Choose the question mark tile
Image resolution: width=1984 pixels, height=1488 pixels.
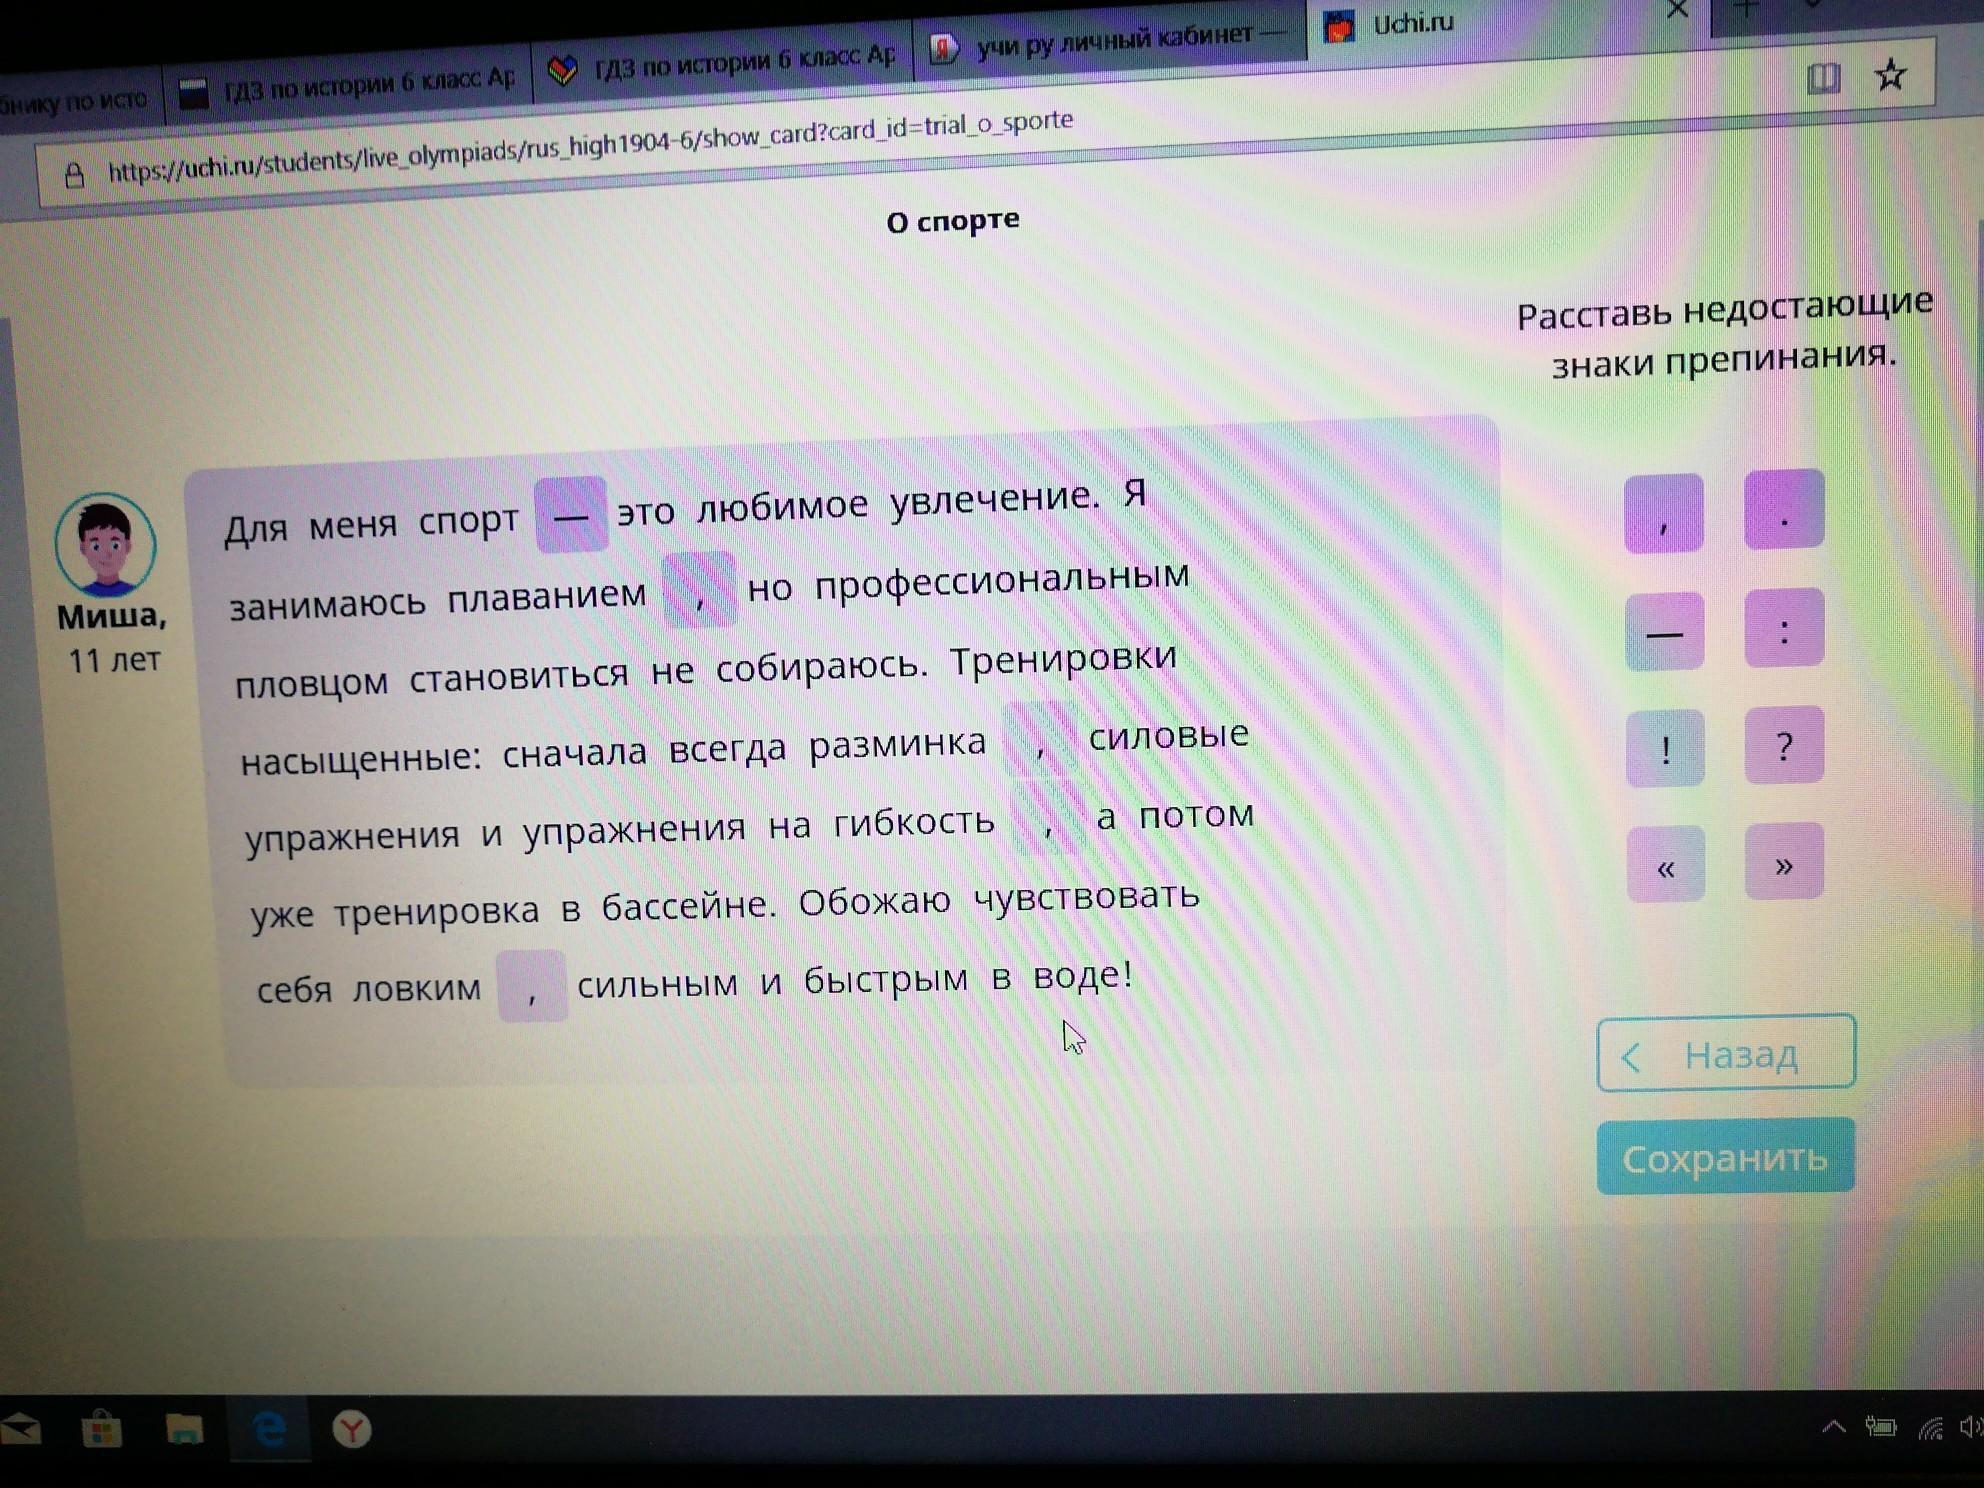point(1784,746)
